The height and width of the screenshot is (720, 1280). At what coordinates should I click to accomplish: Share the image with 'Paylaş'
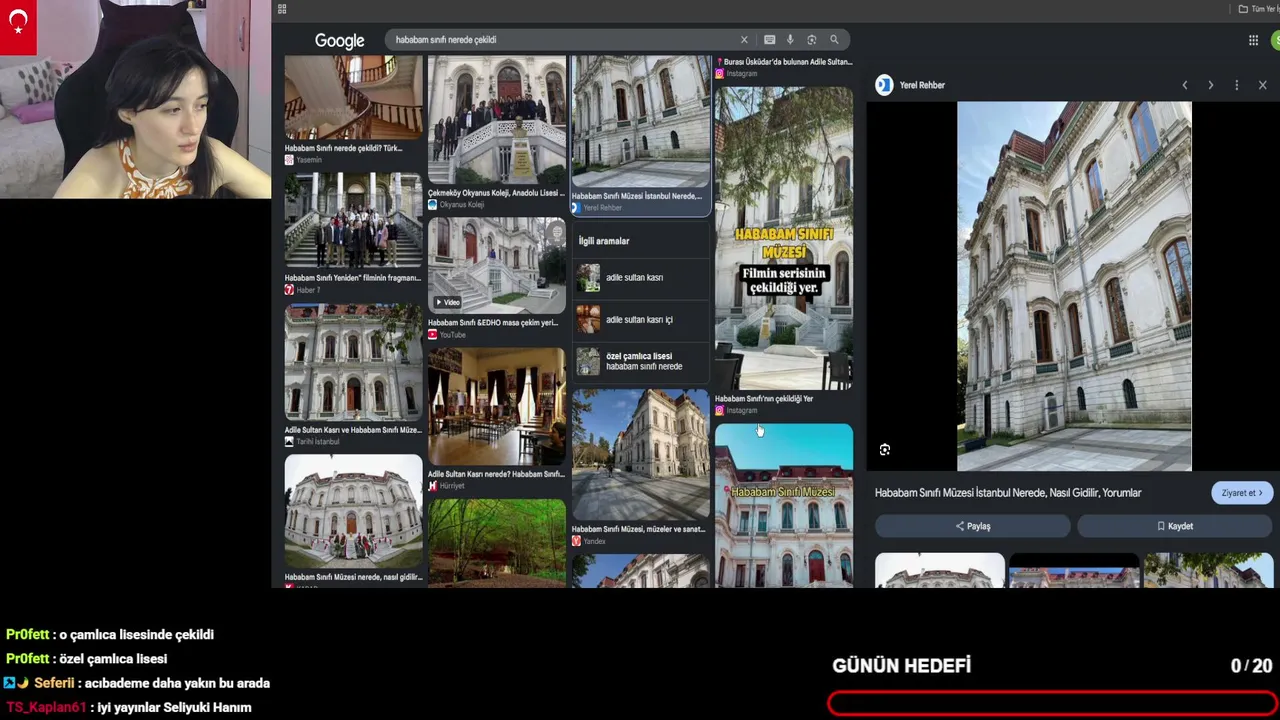point(973,526)
